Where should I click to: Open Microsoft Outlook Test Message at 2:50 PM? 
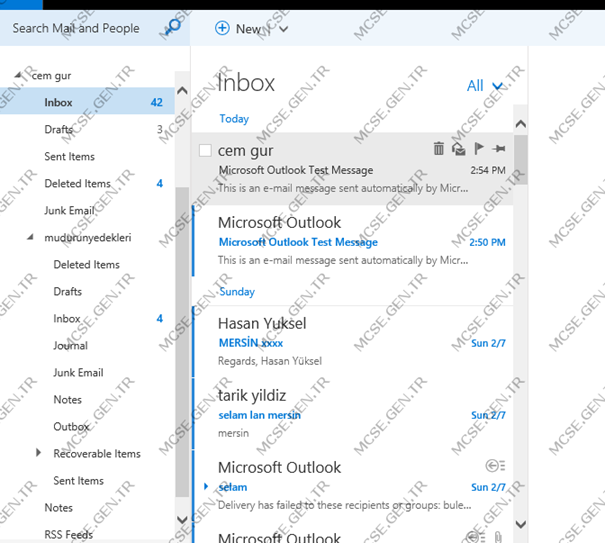point(353,241)
